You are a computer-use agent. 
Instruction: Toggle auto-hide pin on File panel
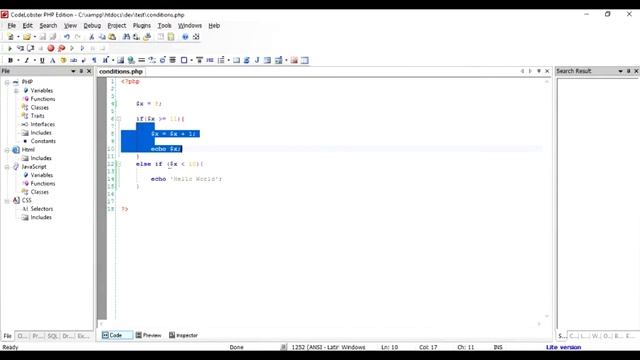pyautogui.click(x=81, y=71)
